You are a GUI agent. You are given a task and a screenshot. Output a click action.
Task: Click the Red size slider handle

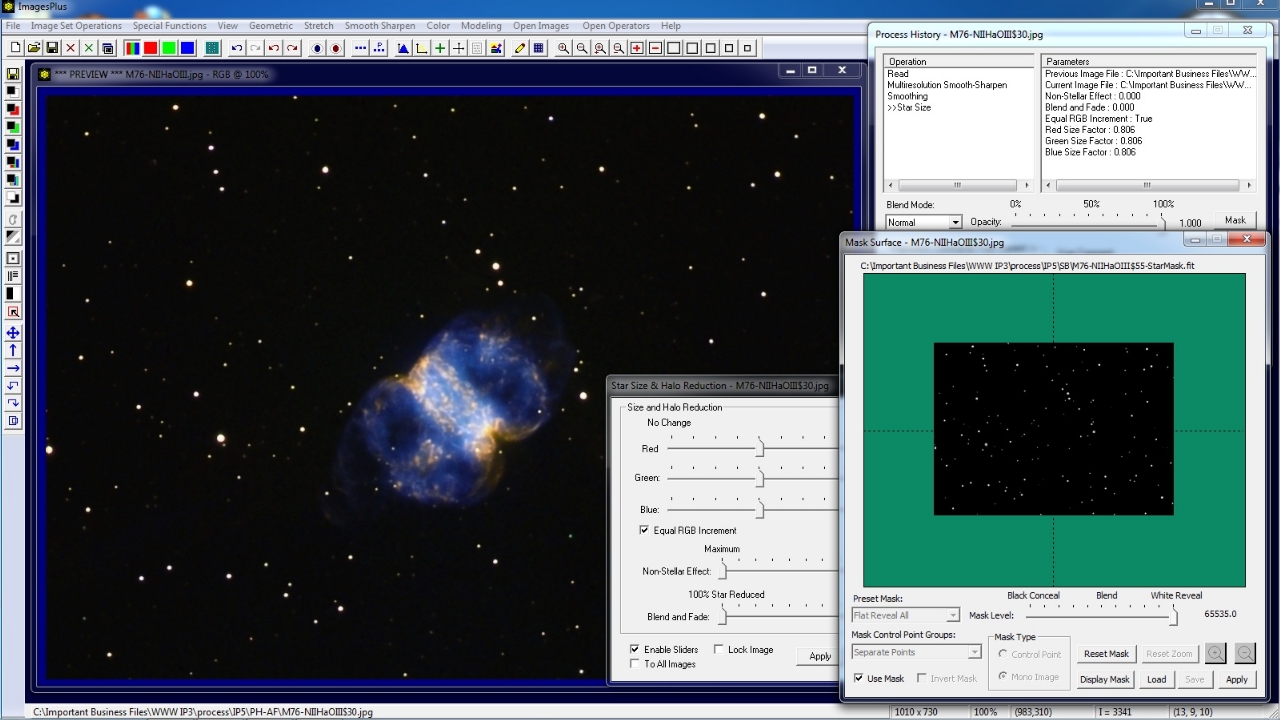[x=760, y=447]
